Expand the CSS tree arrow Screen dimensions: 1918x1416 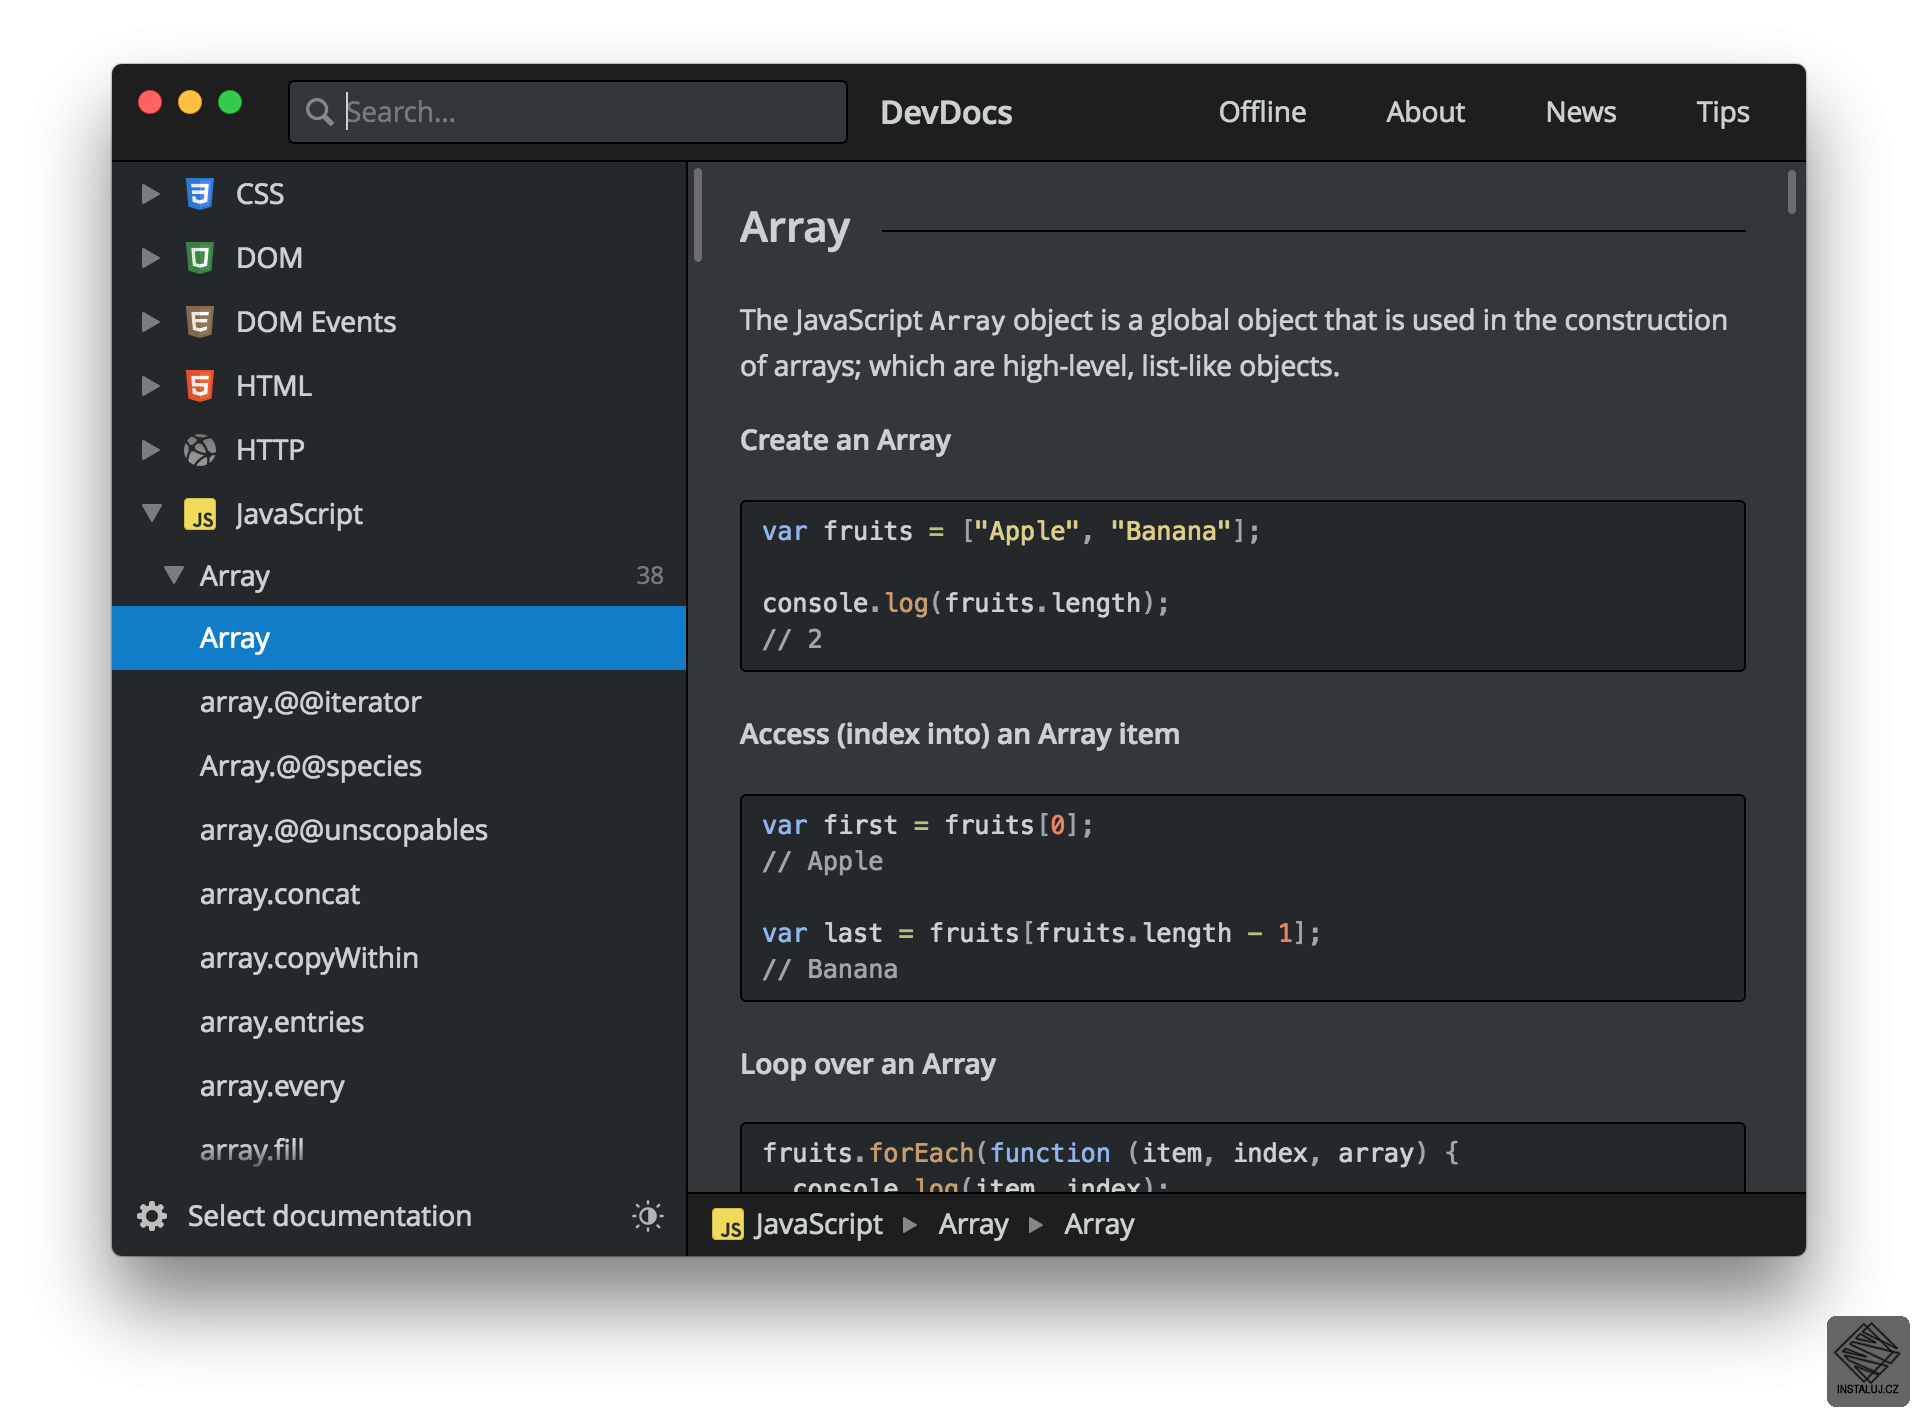(x=151, y=193)
